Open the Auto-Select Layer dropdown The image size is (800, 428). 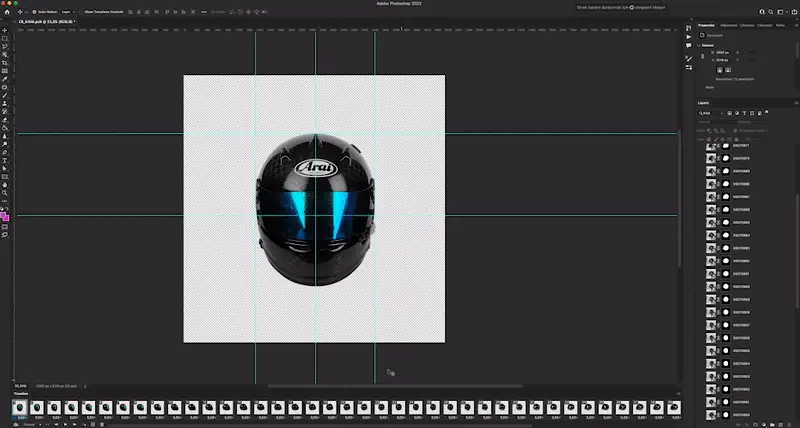(x=68, y=12)
